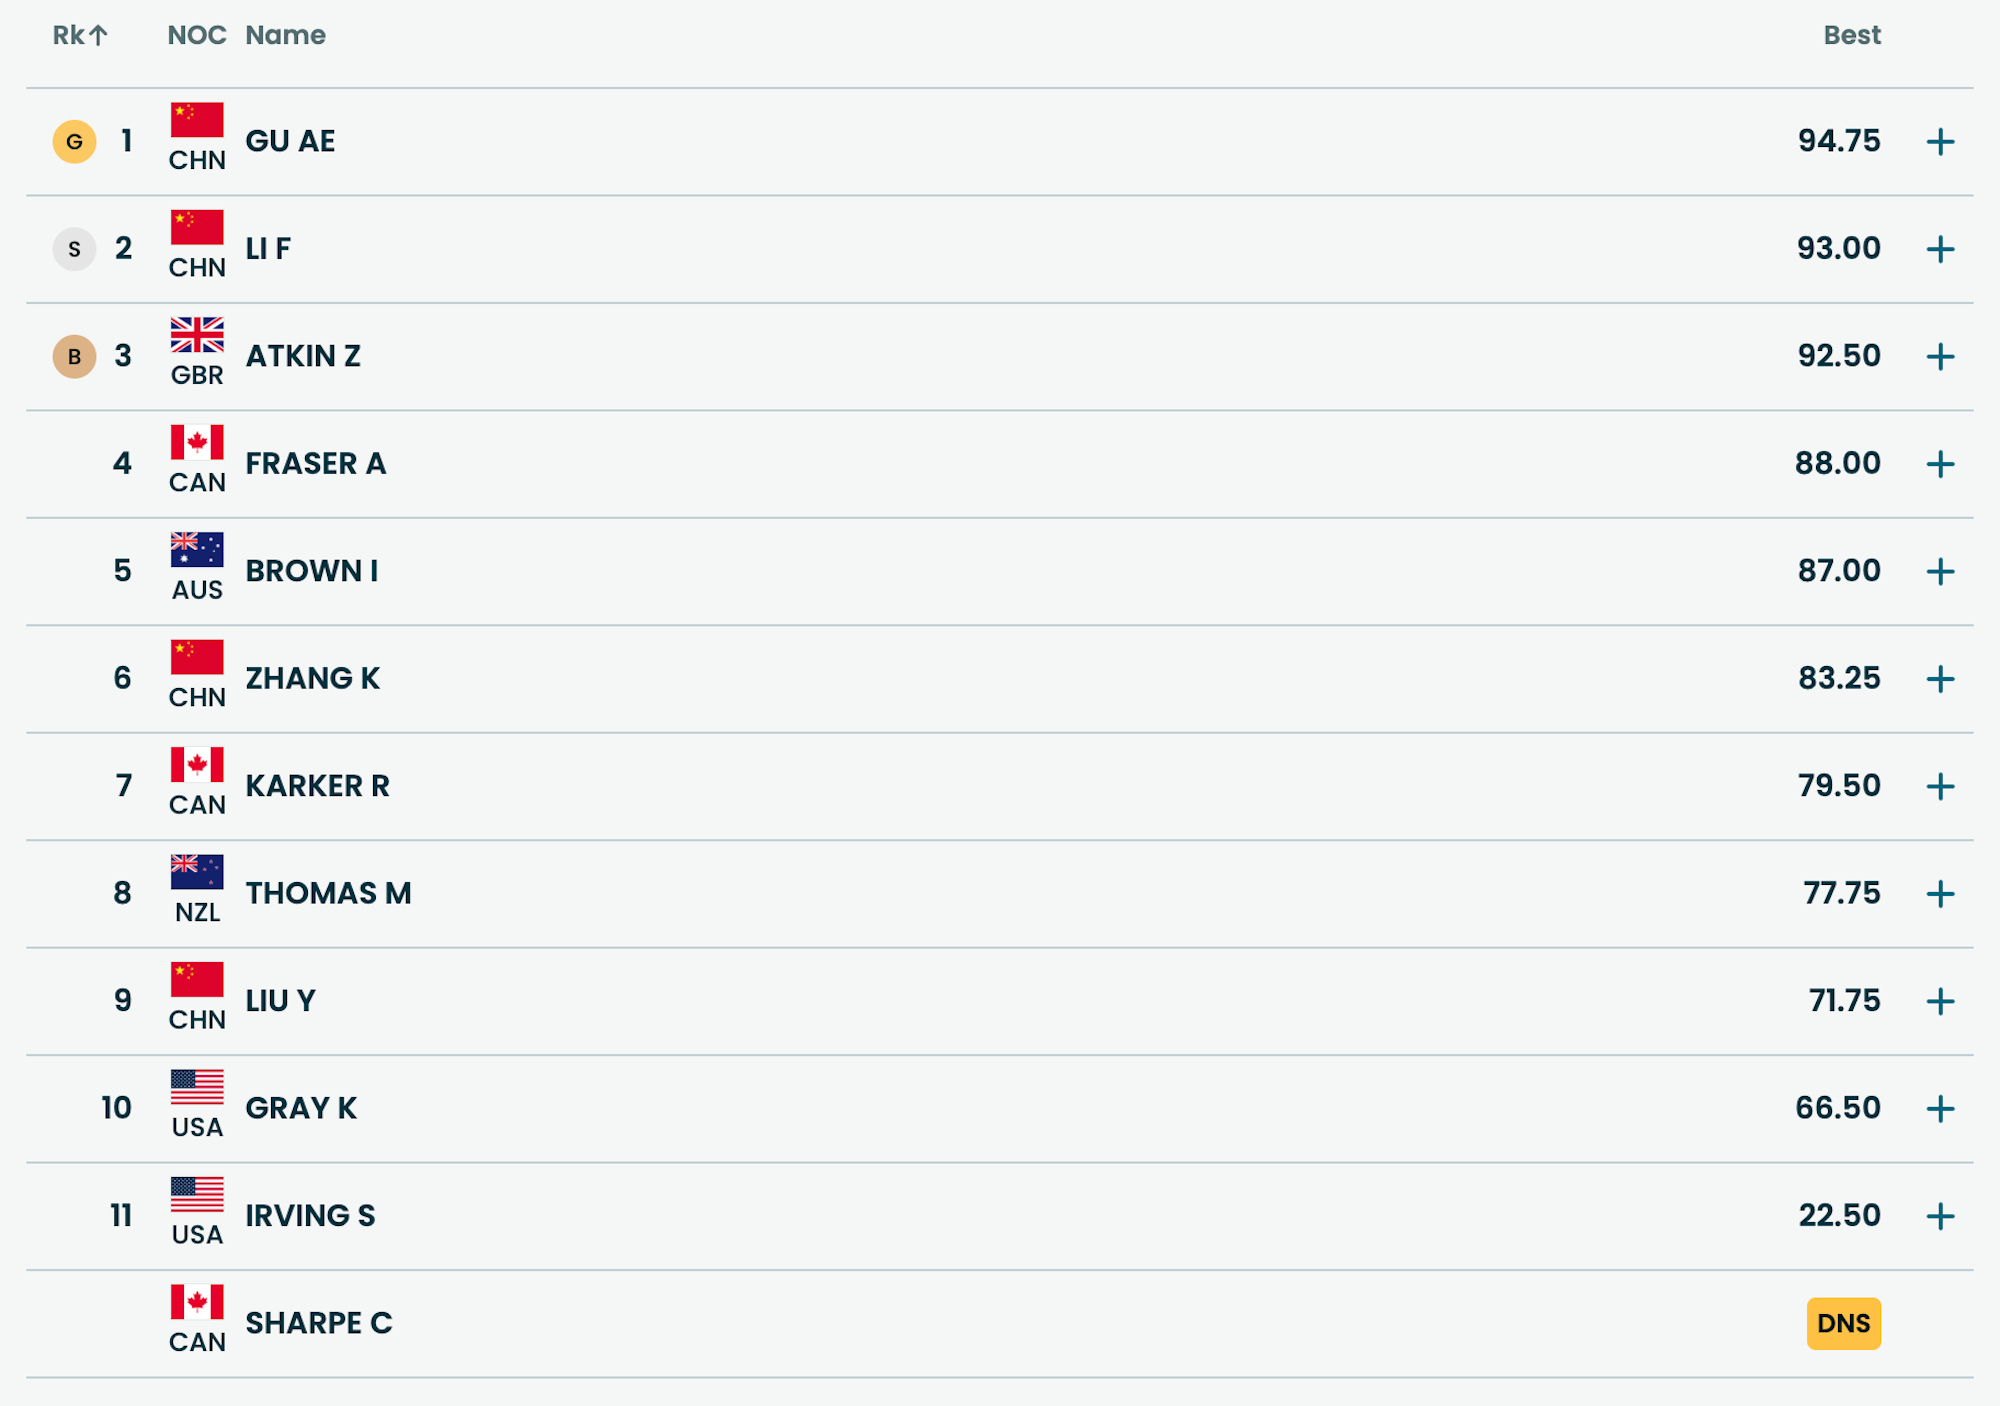Click USA flag next to GRAY K

[x=197, y=1087]
